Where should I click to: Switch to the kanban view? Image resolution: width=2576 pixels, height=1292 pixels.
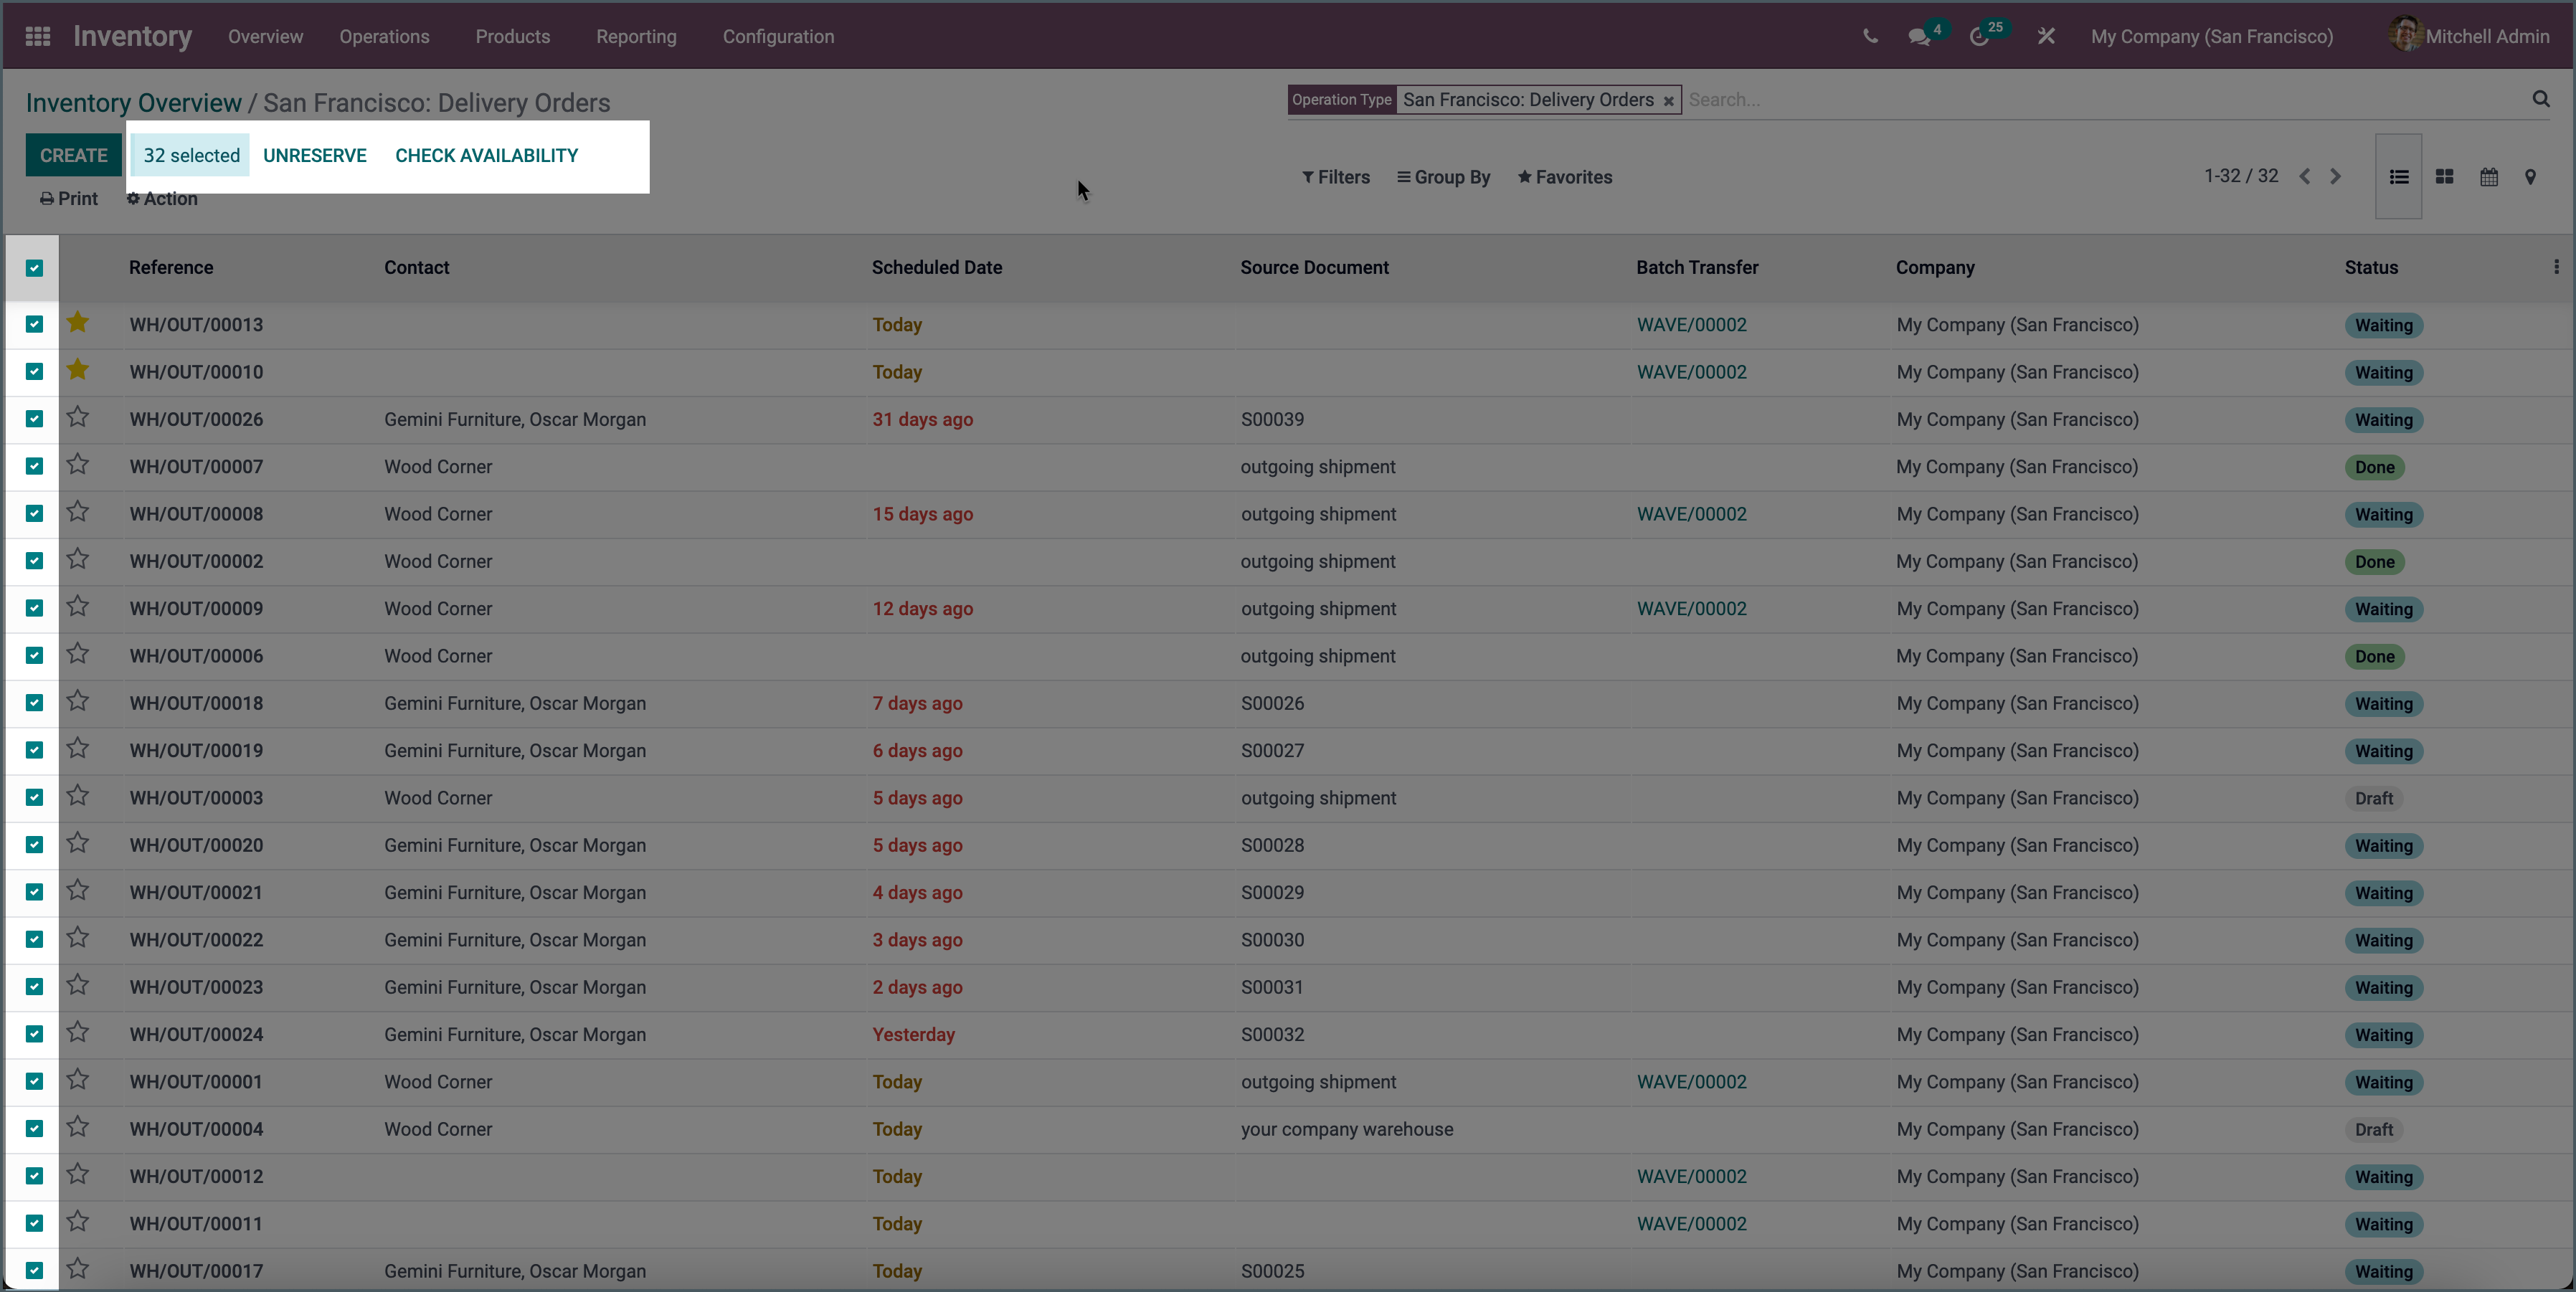coord(2444,176)
